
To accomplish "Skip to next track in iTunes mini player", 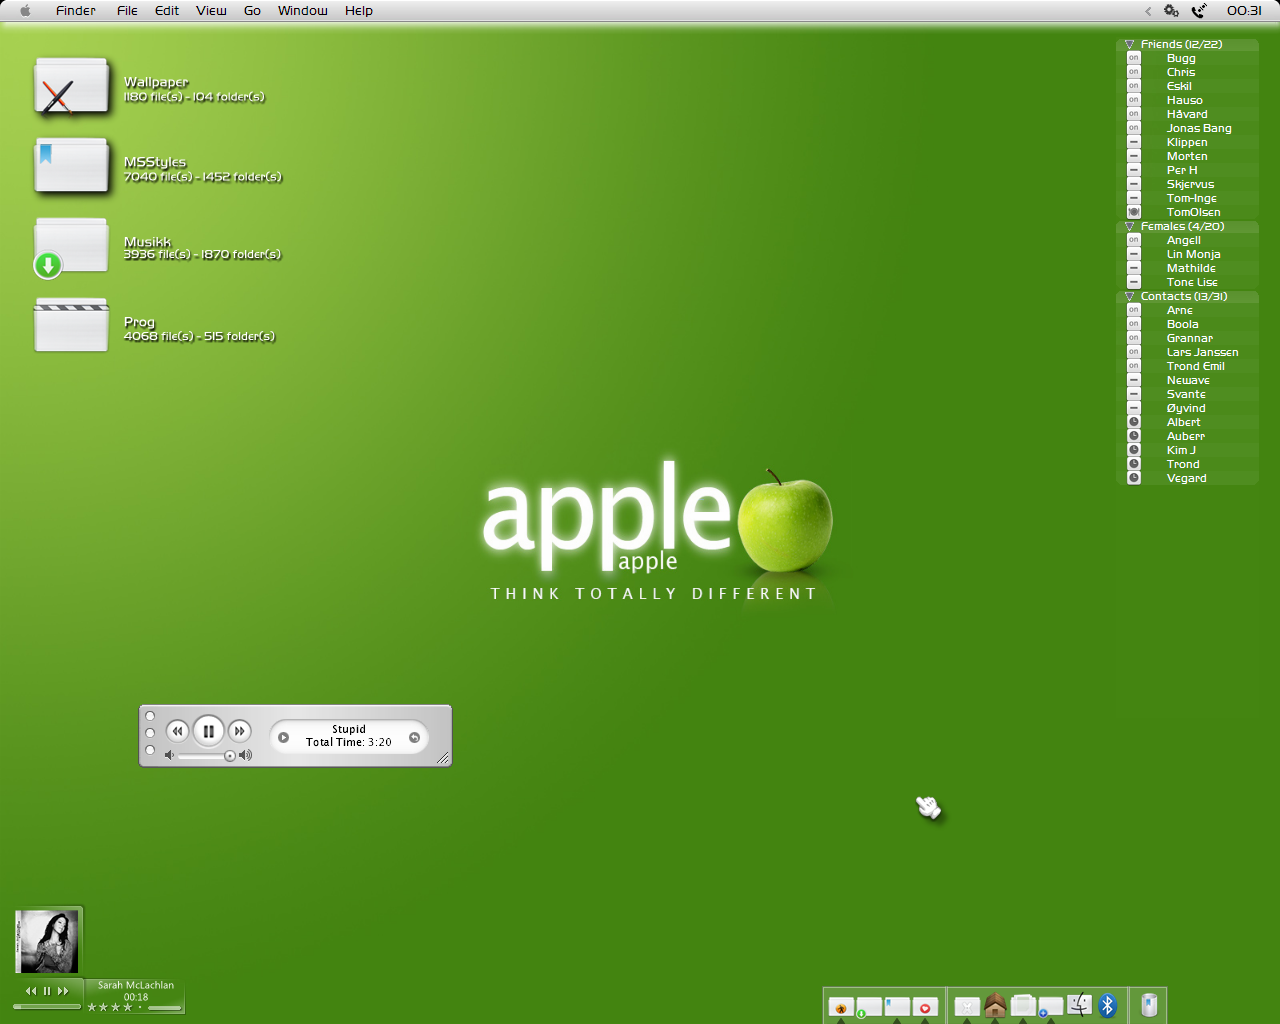I will click(239, 731).
